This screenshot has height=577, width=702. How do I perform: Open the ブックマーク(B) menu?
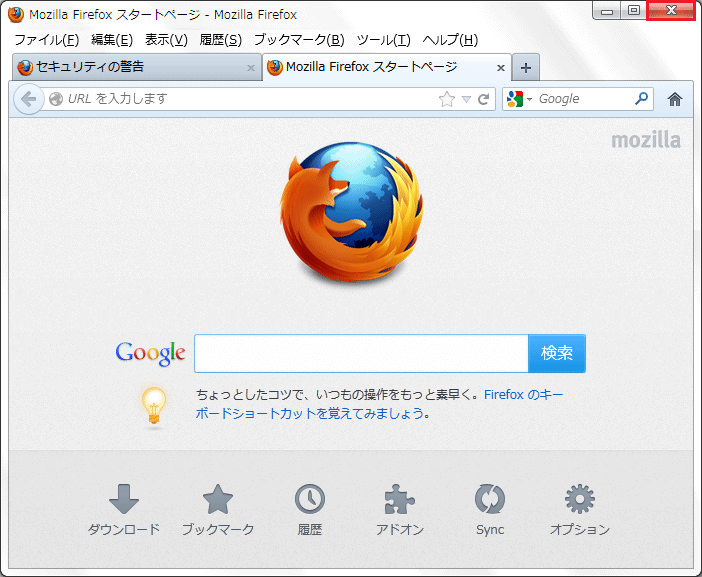pyautogui.click(x=299, y=40)
